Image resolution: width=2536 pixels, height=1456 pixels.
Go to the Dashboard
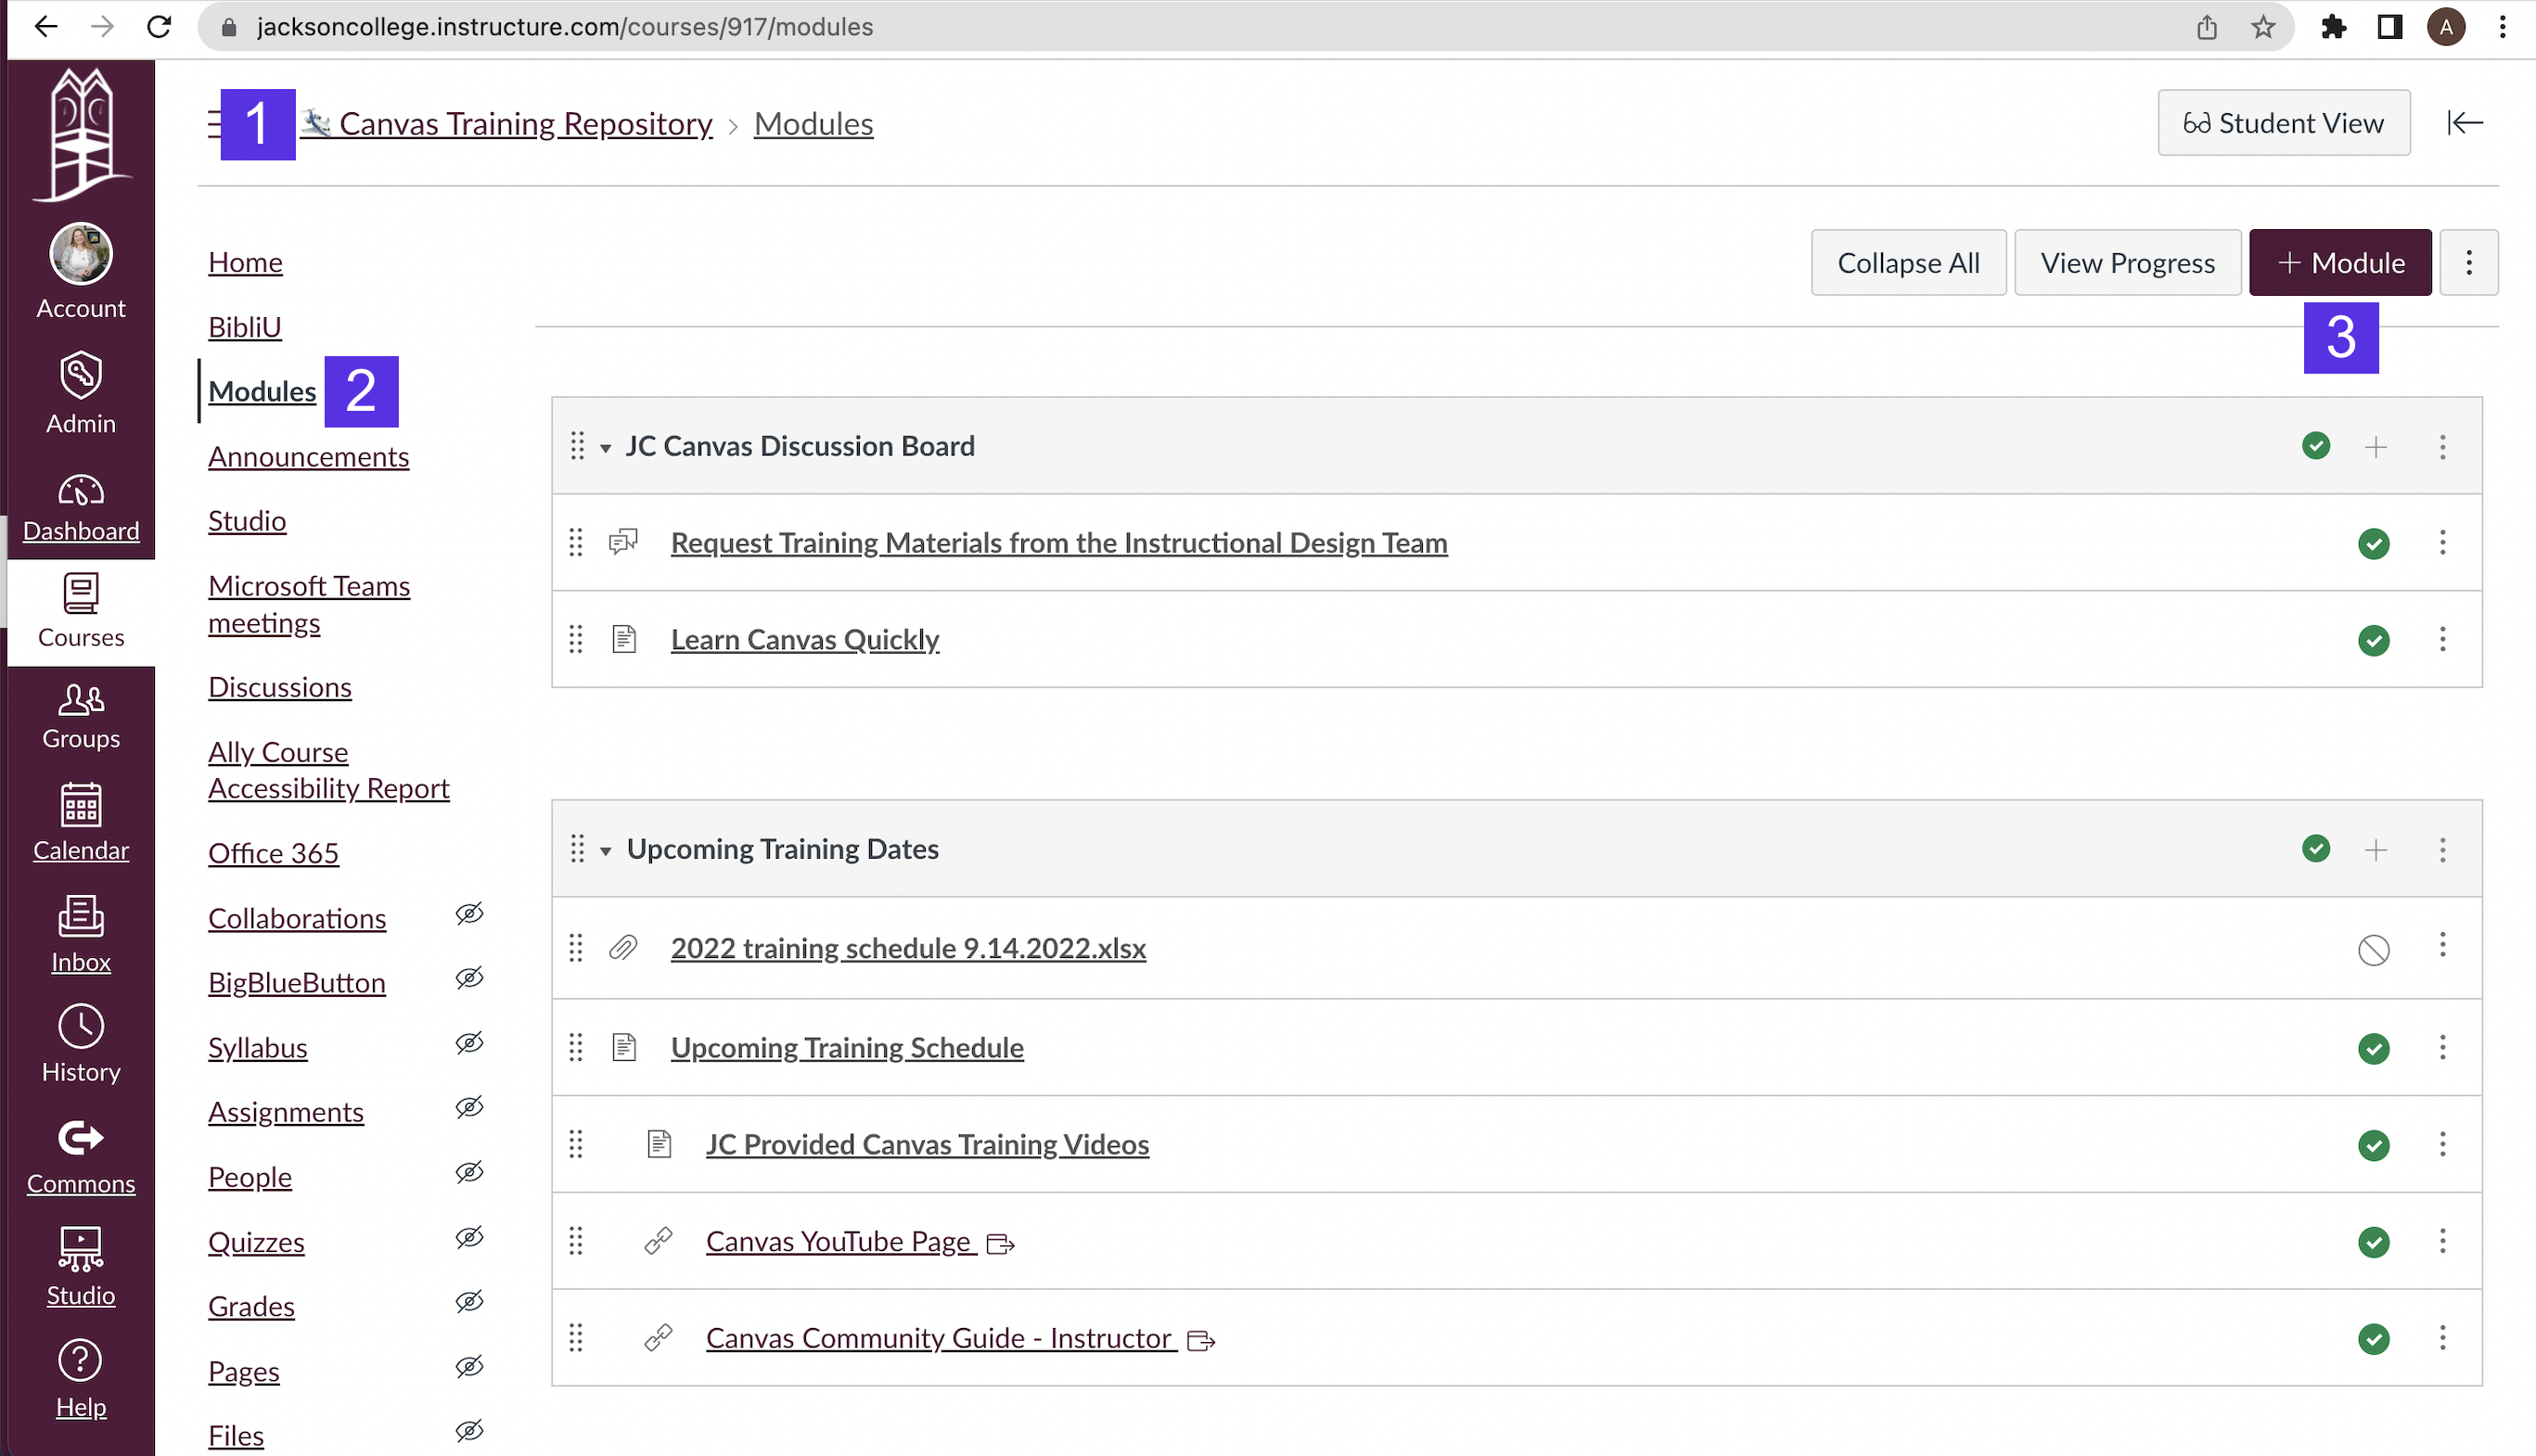[81, 508]
